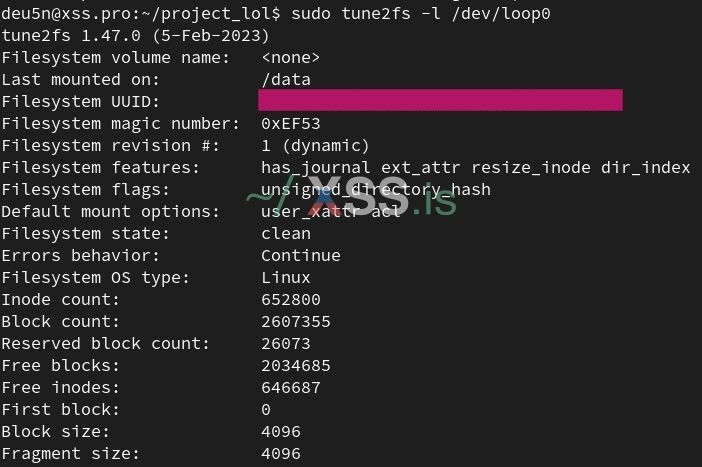This screenshot has width=702, height=467.
Task: Click the dir_index filesystem feature
Action: coord(645,167)
